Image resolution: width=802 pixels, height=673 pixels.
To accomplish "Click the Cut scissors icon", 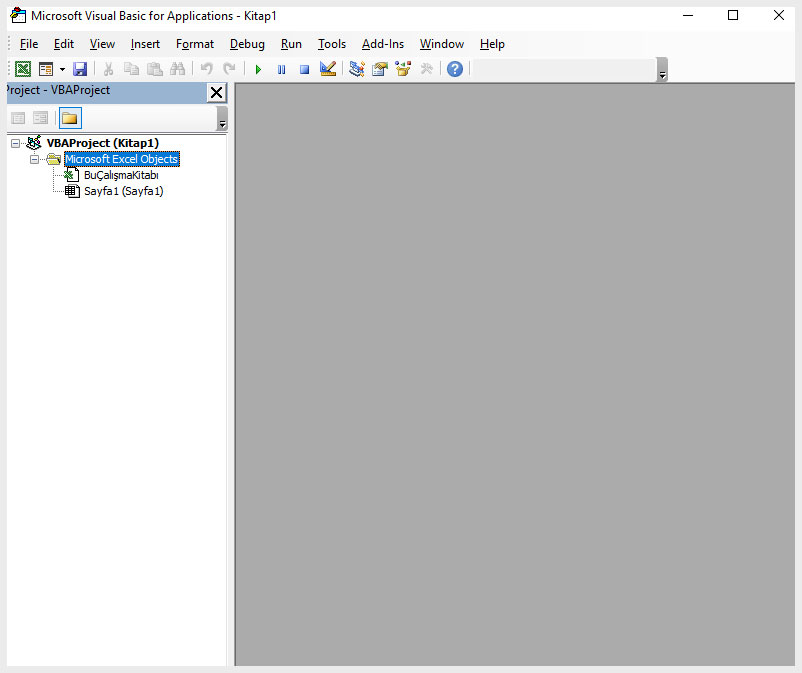I will point(108,69).
